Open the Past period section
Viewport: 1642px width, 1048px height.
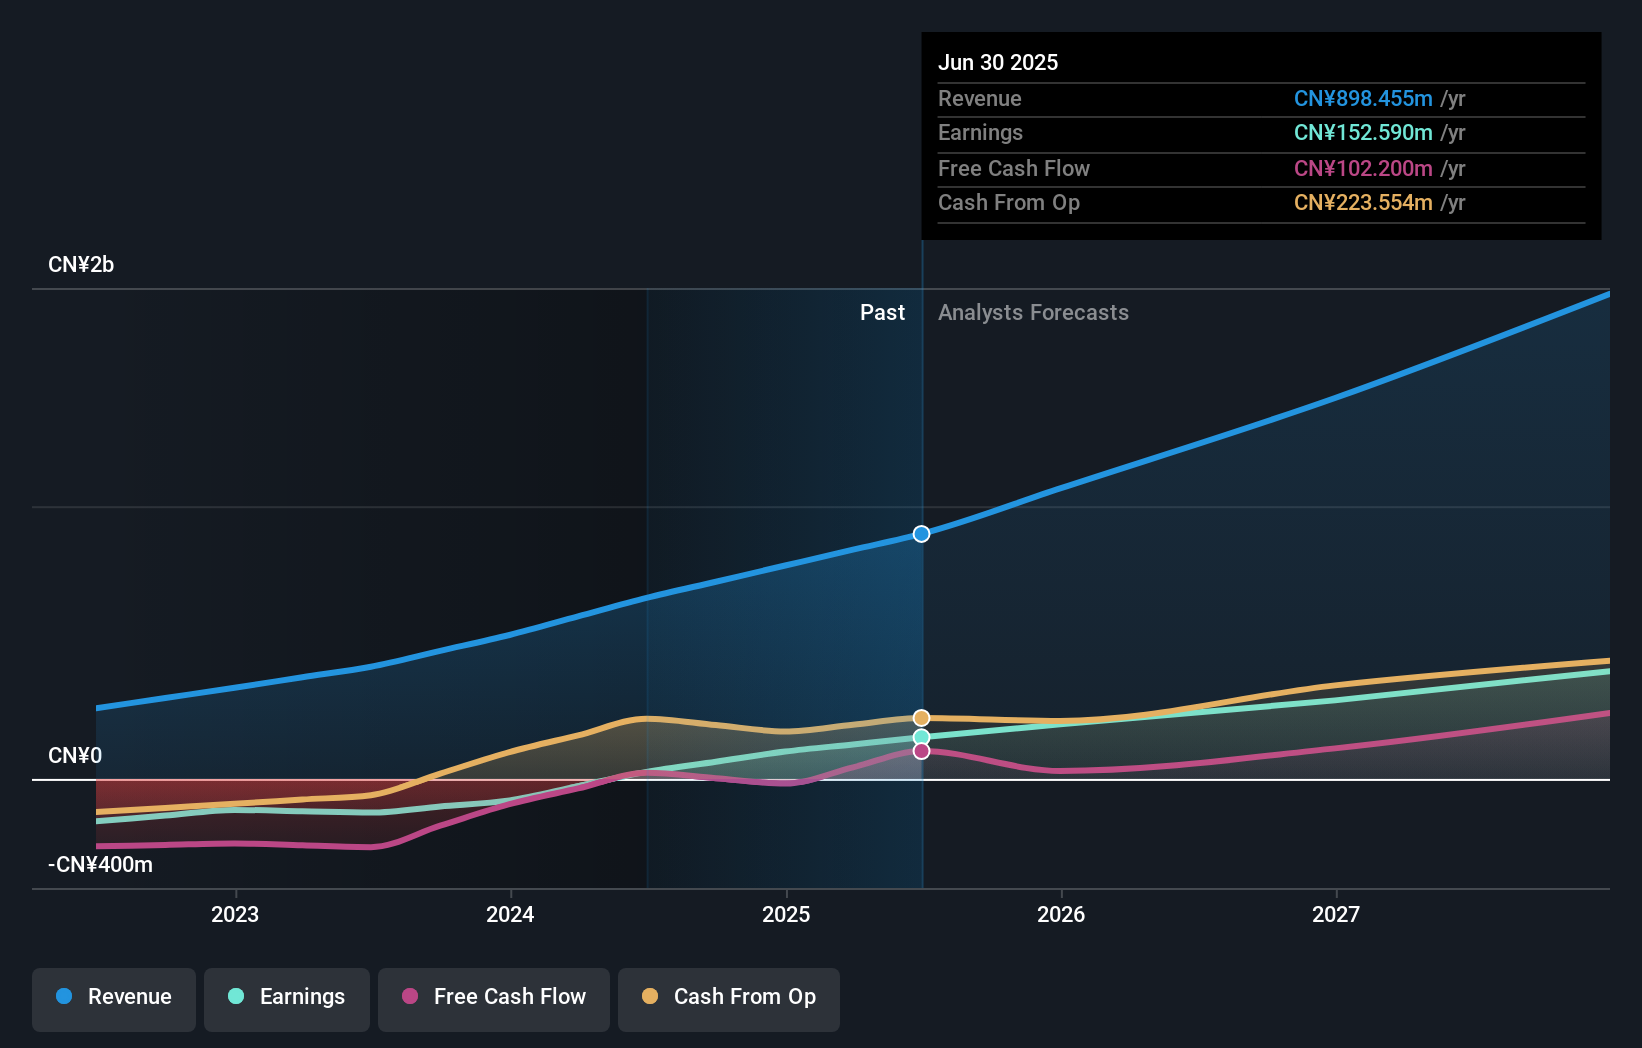[882, 312]
